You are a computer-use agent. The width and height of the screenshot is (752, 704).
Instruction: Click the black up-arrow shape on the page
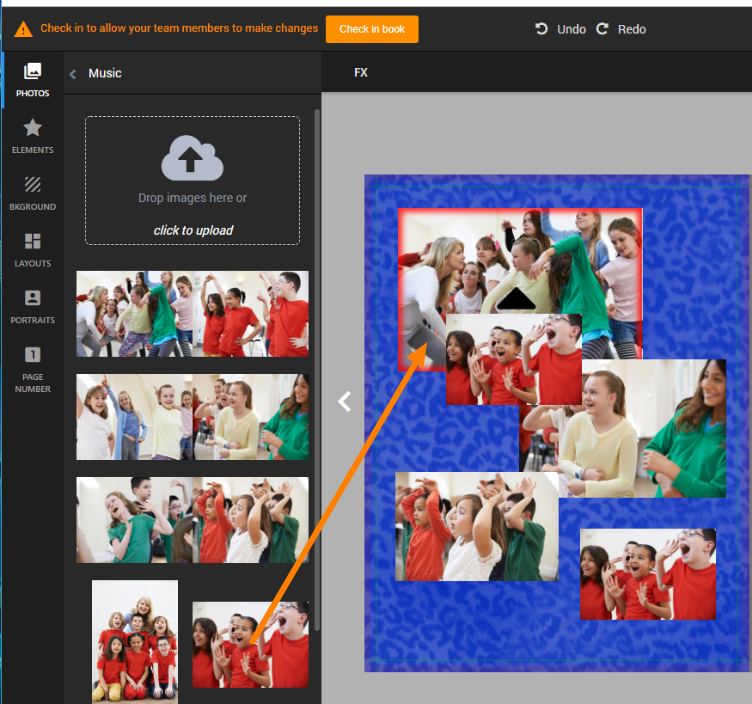pos(516,298)
